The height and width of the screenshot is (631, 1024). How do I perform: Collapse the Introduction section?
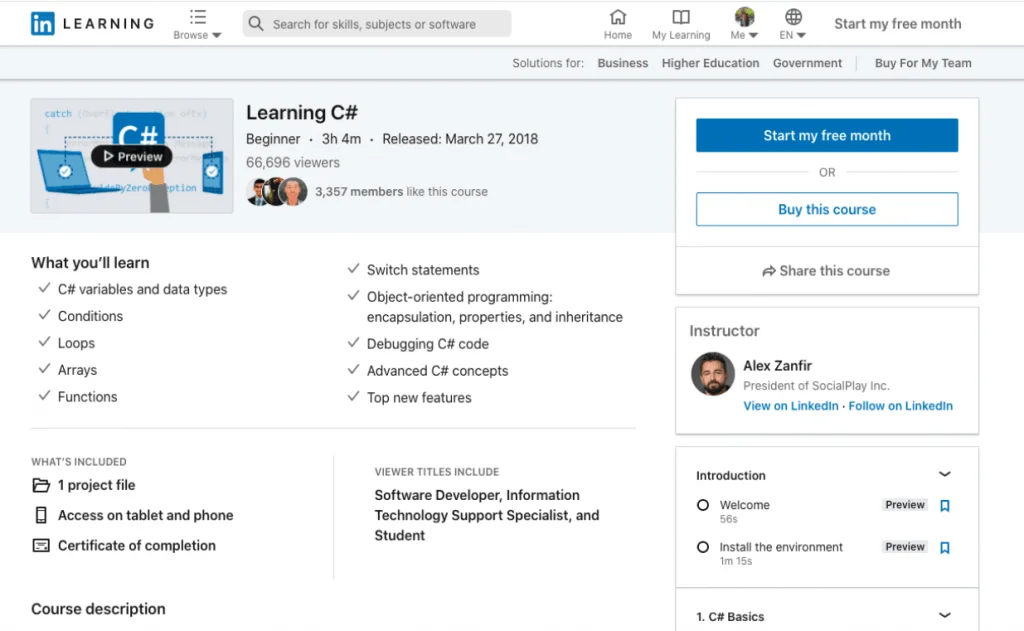pos(944,475)
